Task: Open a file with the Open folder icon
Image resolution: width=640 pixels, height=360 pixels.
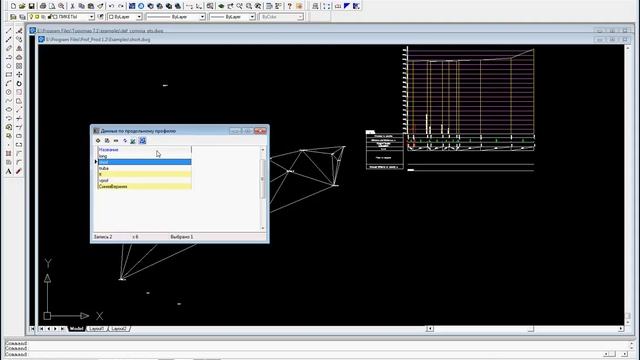Action: tap(22, 6)
